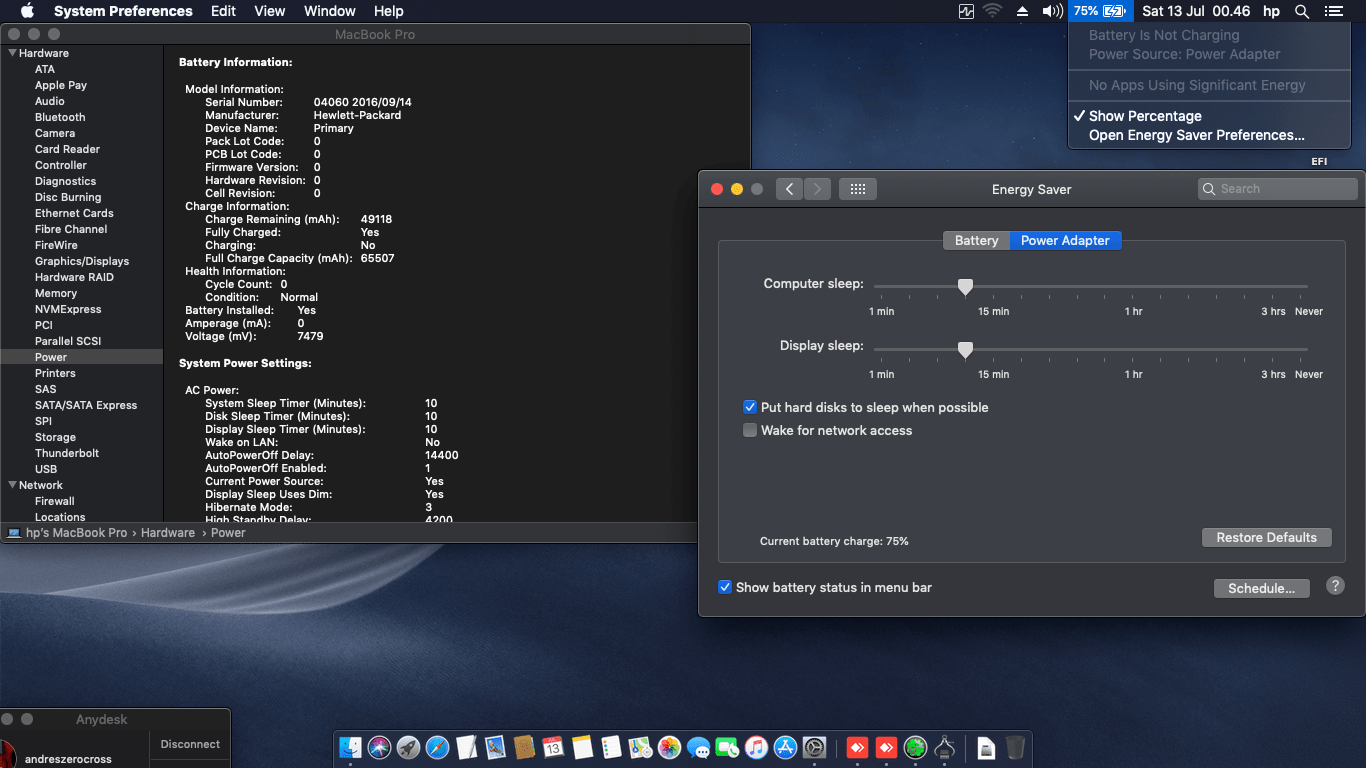
Task: Switch to the Battery tab
Action: [x=976, y=240]
